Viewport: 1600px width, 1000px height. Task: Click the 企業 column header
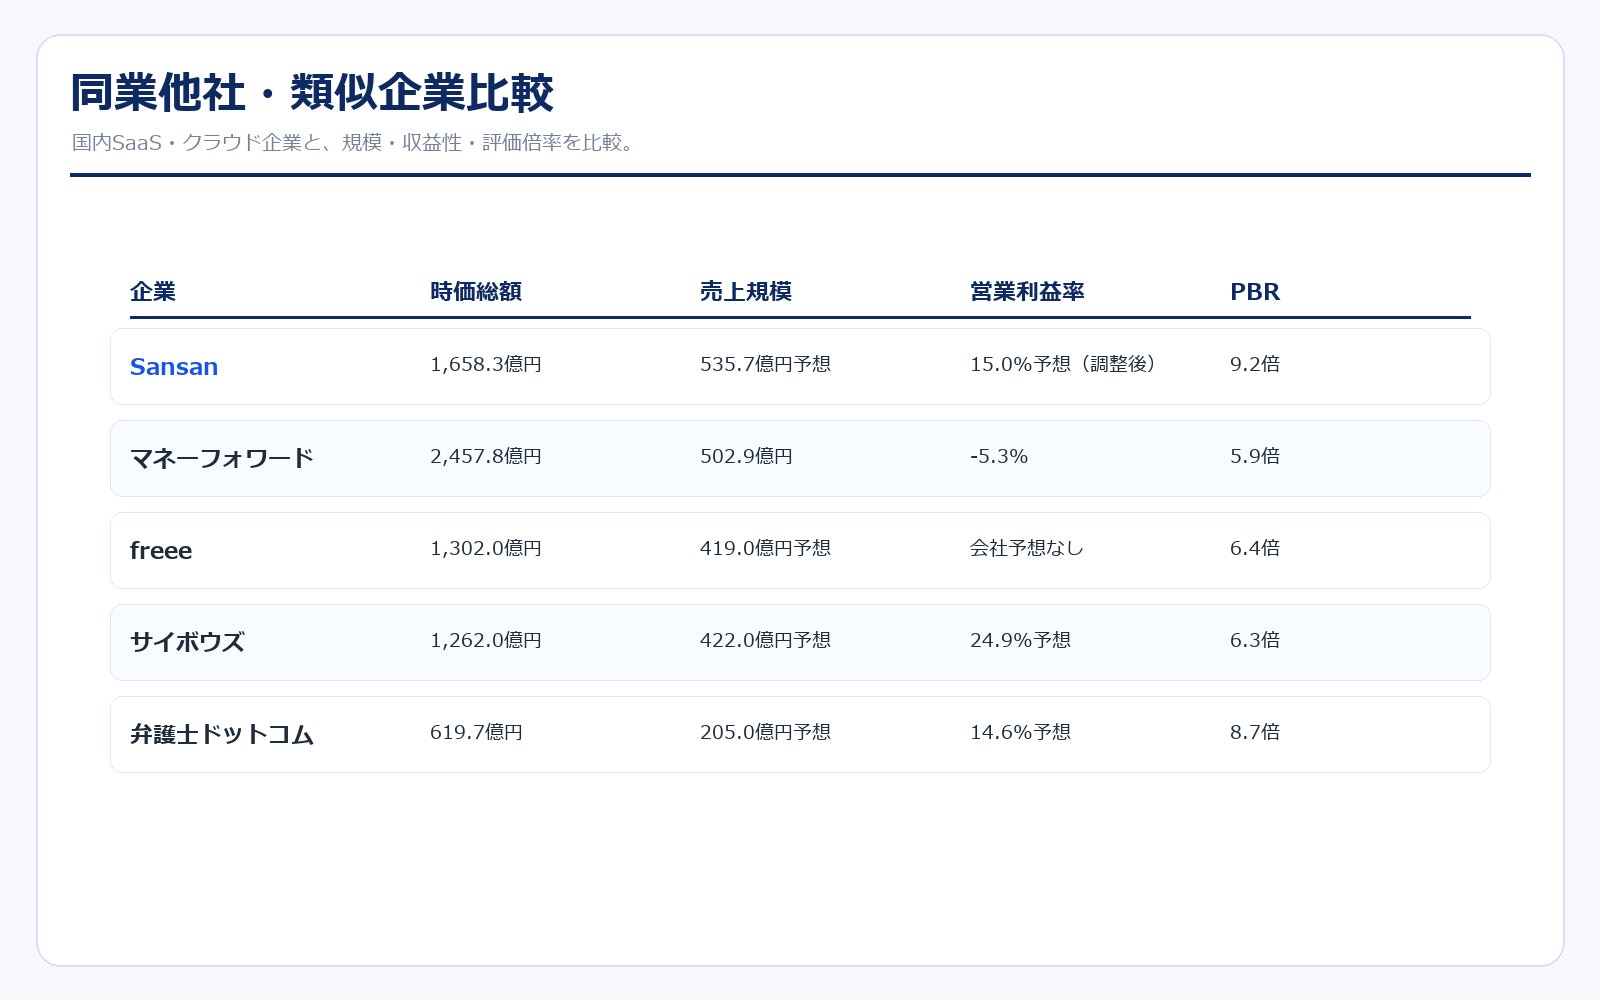pos(153,291)
